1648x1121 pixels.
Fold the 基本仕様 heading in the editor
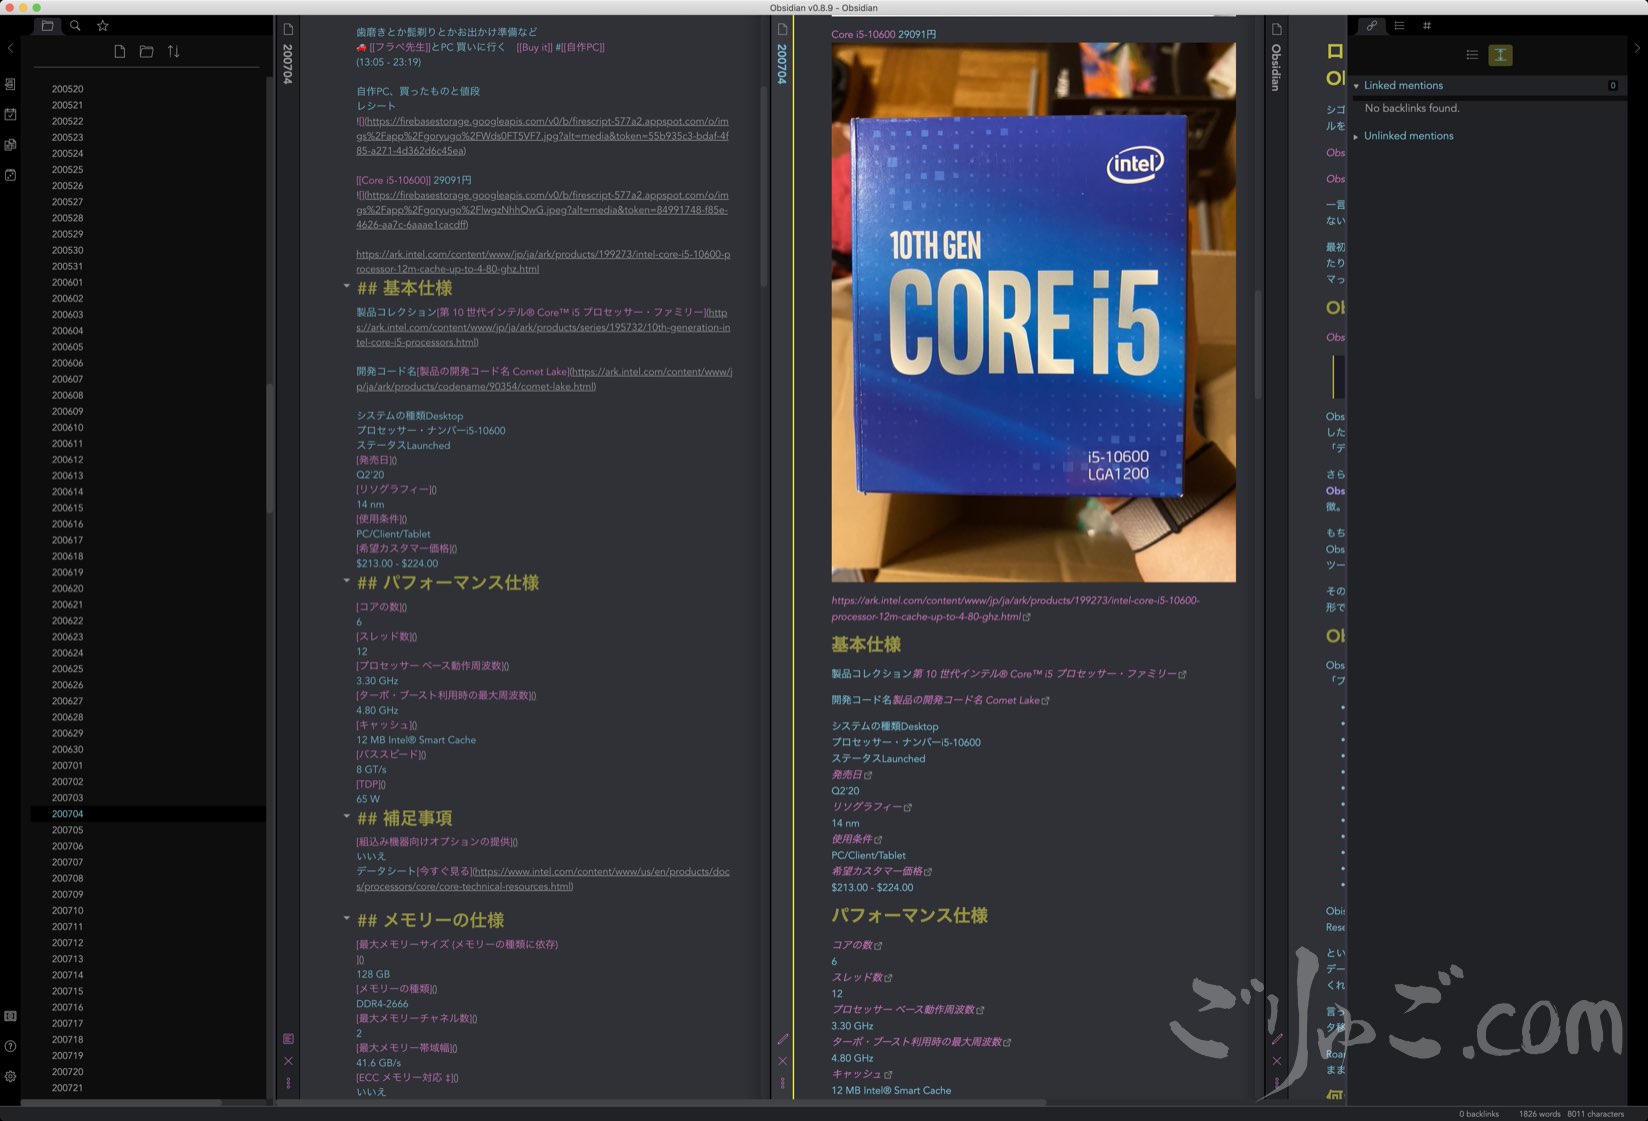(x=347, y=287)
